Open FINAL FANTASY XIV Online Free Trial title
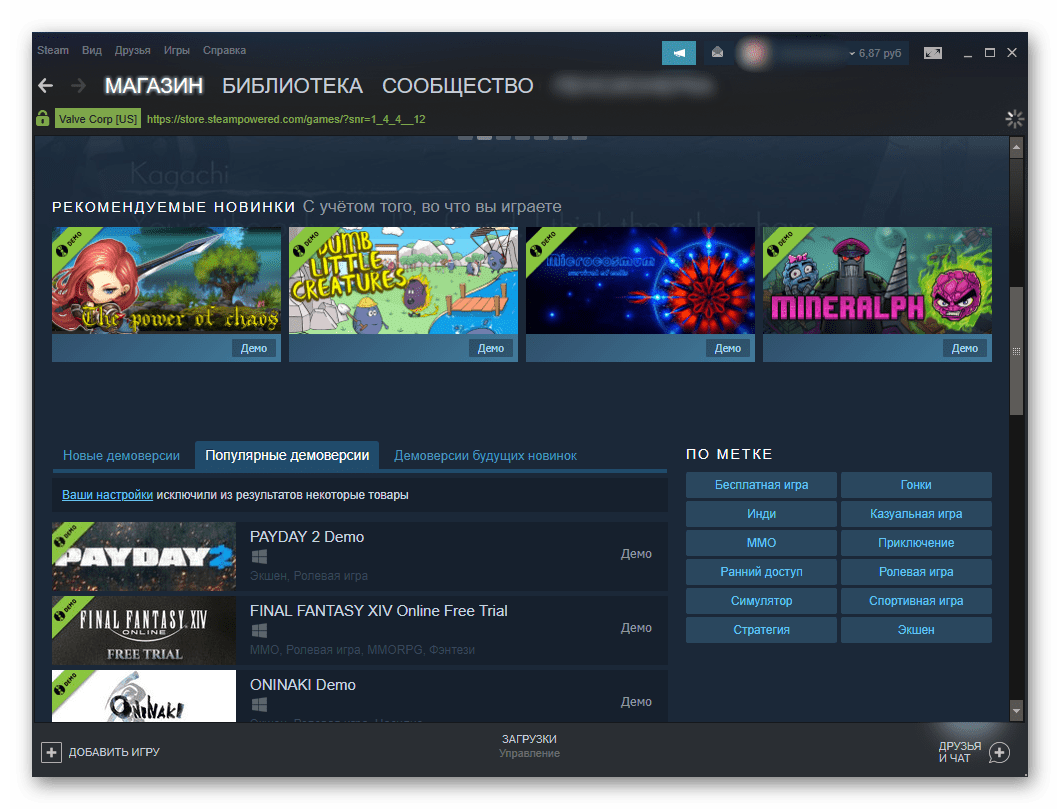1060x809 pixels. 379,611
